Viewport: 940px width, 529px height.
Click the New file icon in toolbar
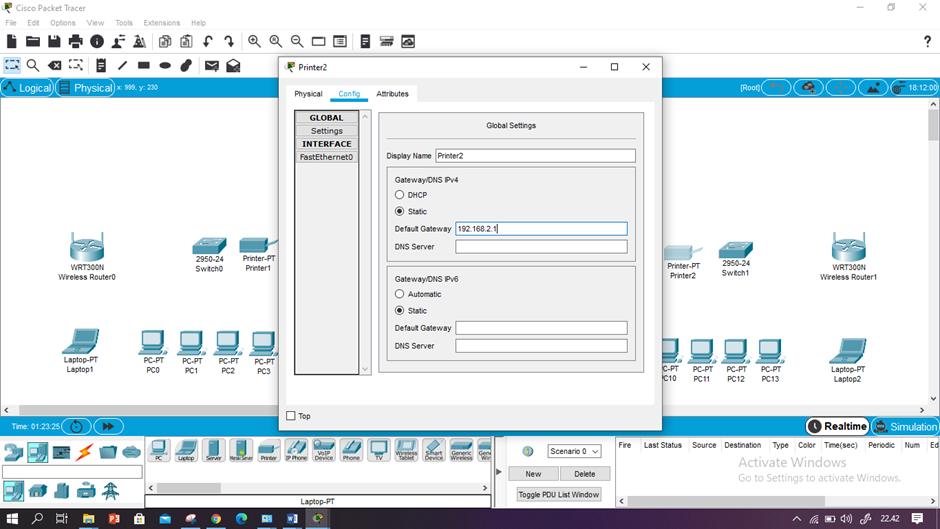pyautogui.click(x=11, y=41)
